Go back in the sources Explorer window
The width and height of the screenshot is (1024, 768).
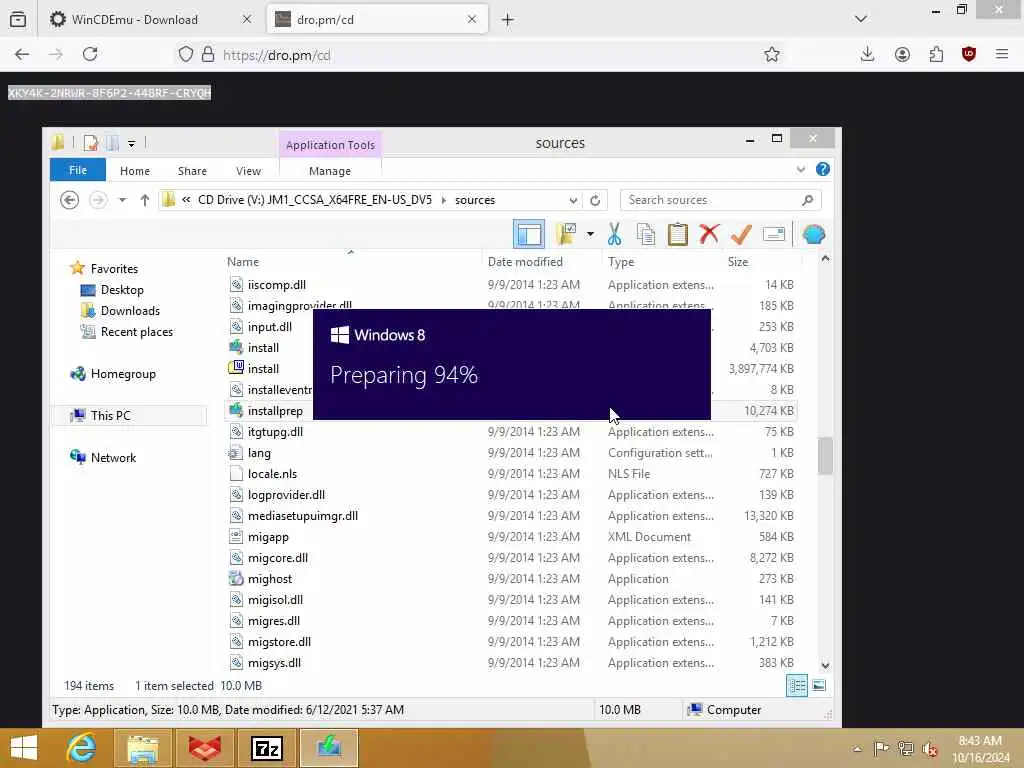point(69,200)
